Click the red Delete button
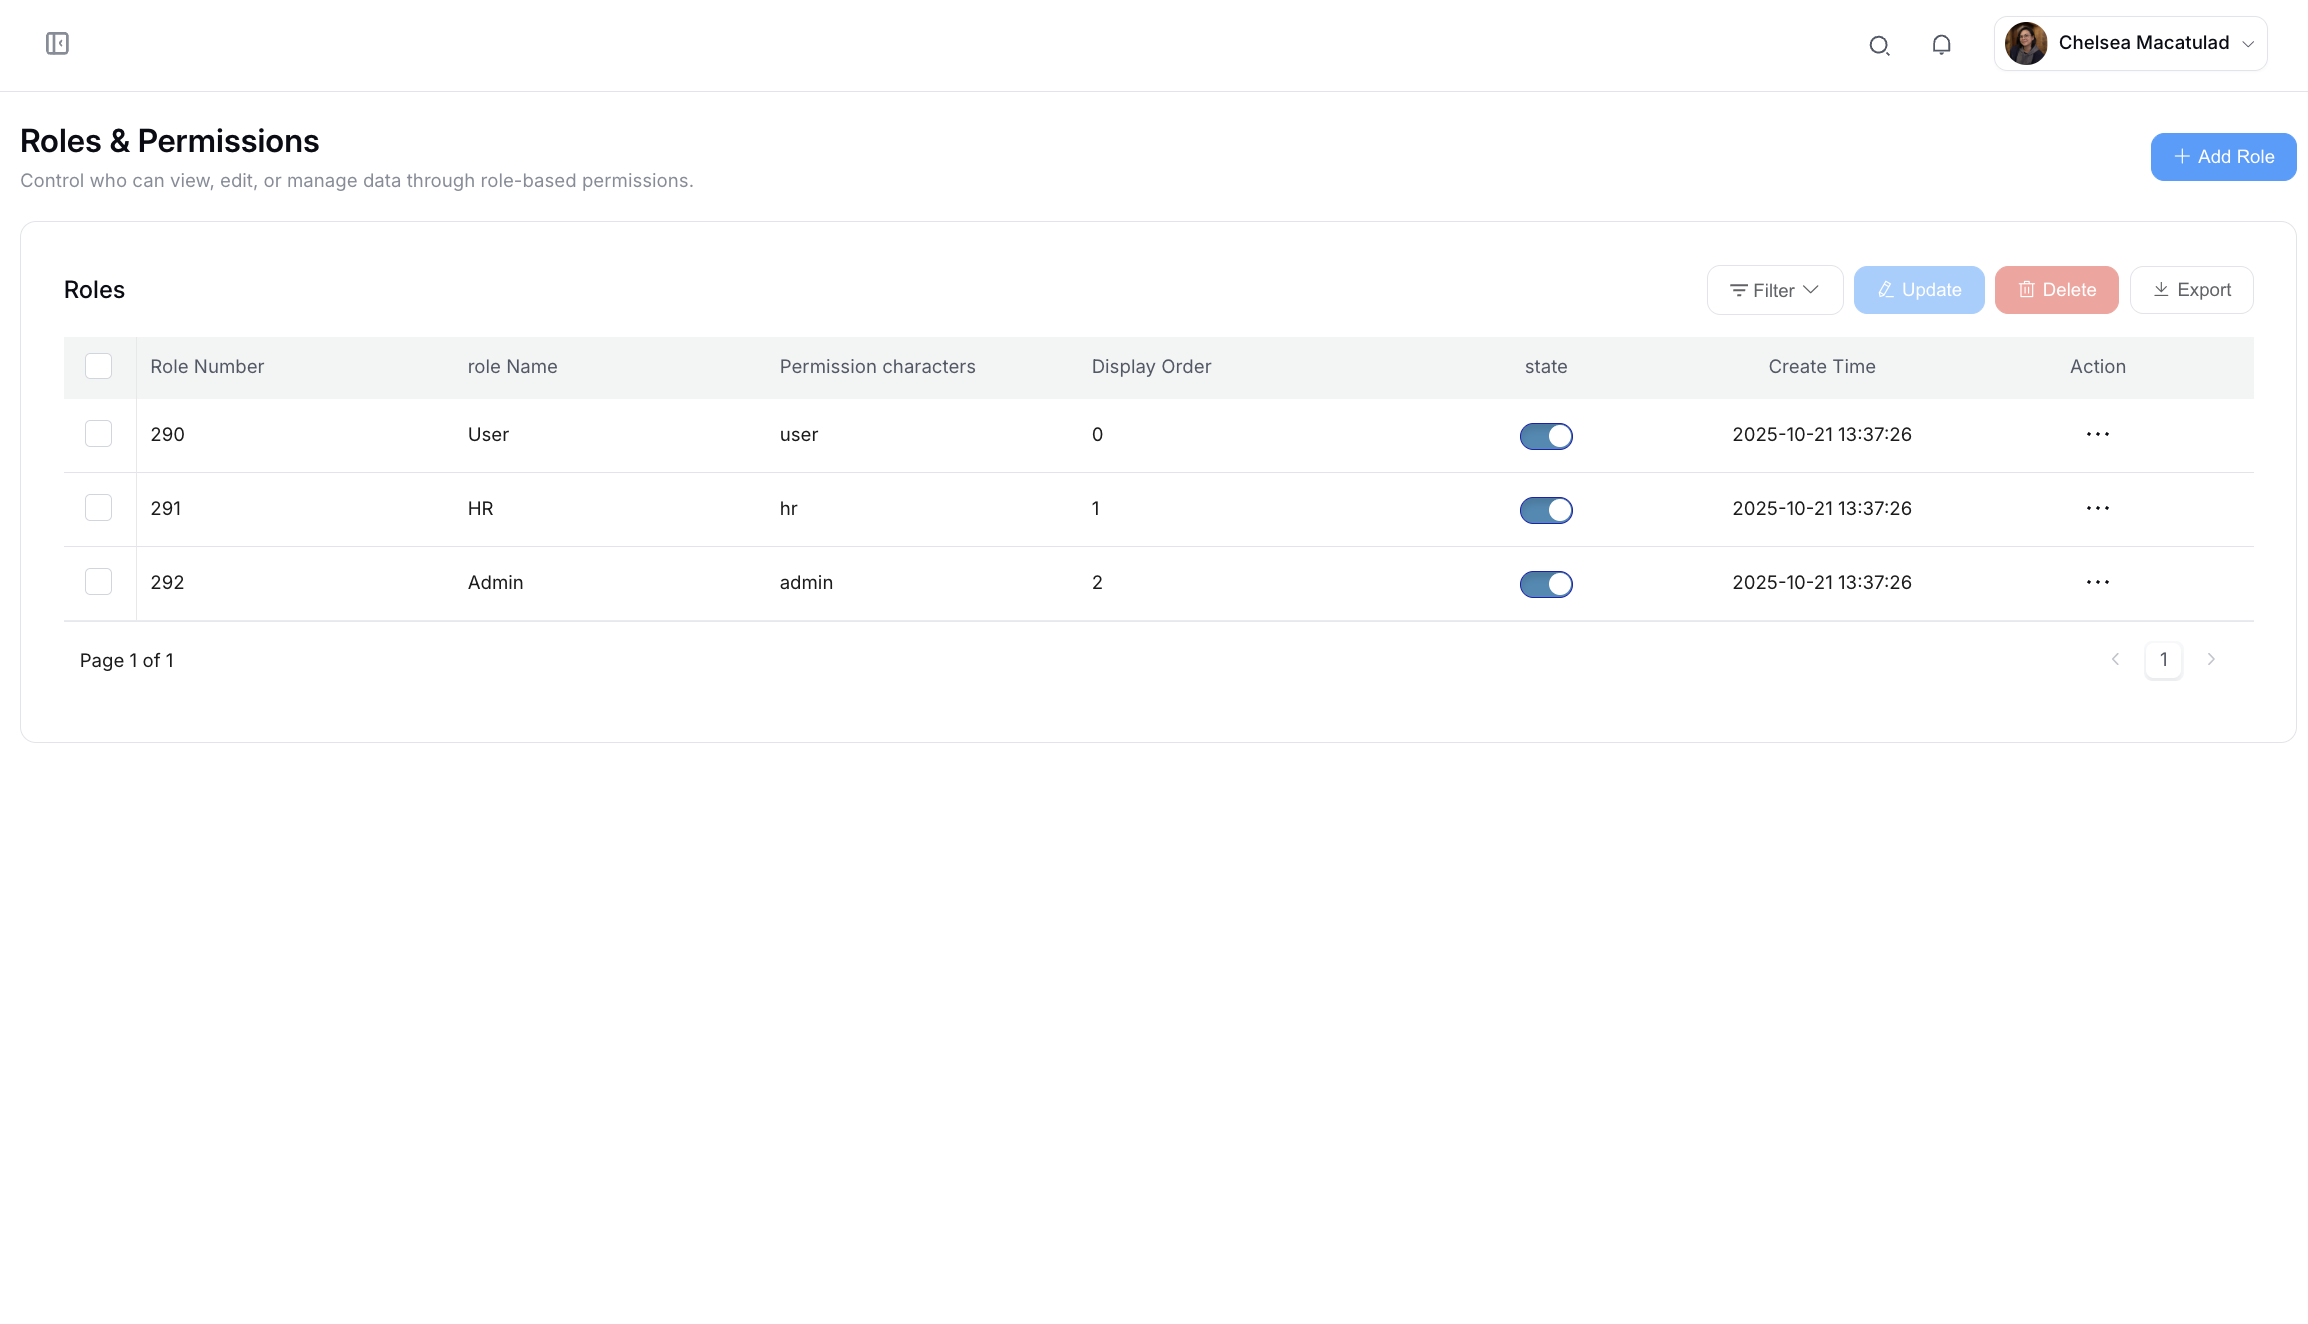 tap(2056, 290)
